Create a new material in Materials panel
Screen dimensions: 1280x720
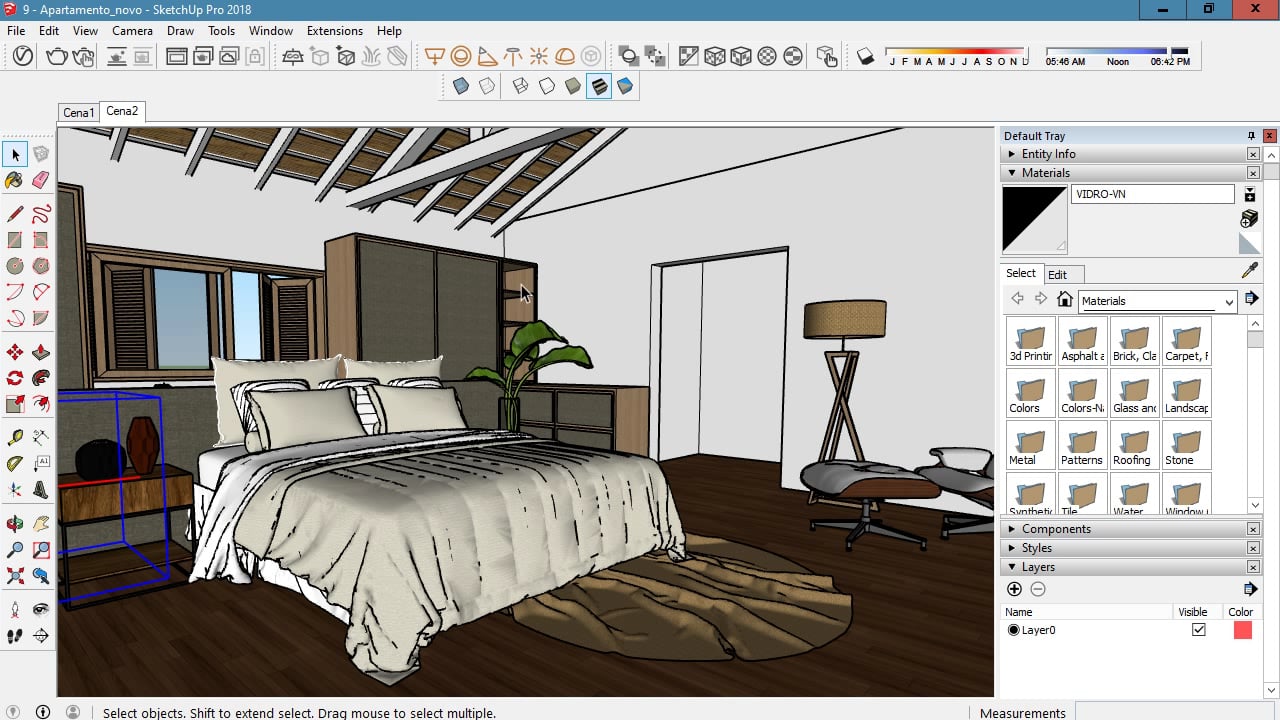pos(1249,218)
